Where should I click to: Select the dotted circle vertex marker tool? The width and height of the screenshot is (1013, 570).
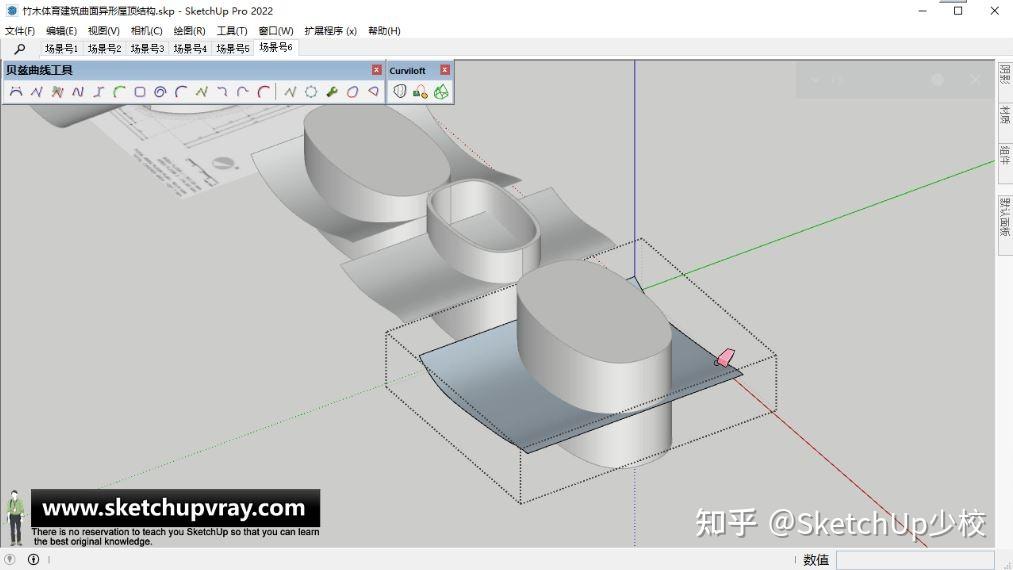pos(311,92)
